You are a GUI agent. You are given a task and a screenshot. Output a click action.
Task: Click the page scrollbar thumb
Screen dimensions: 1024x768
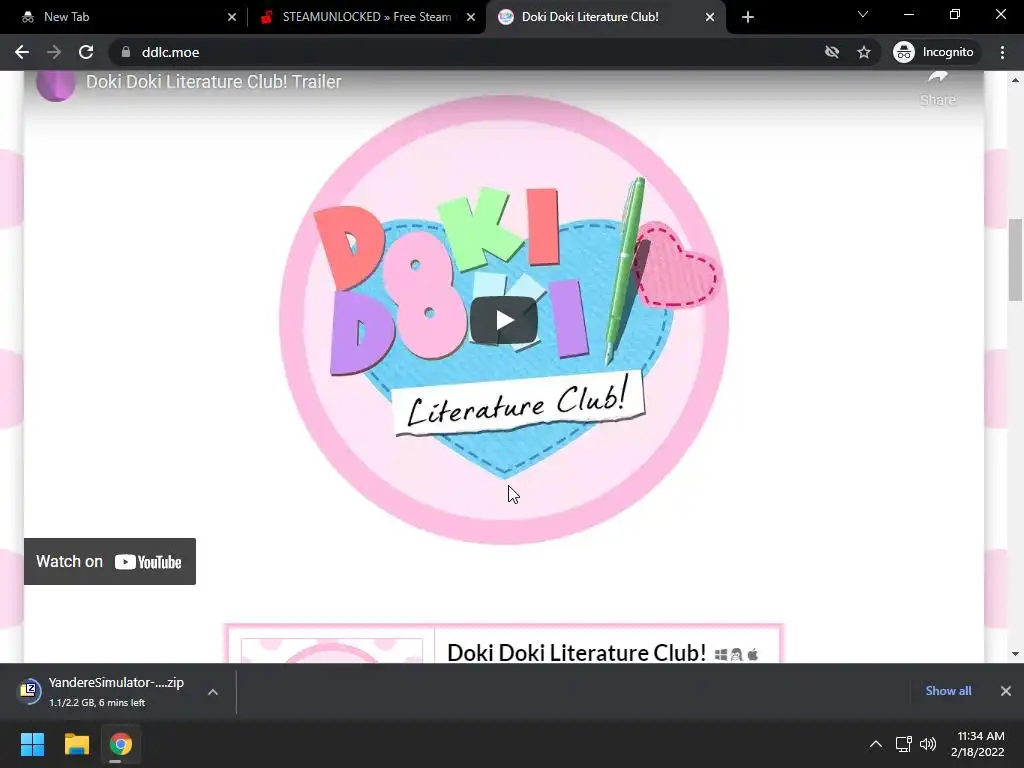[1015, 259]
